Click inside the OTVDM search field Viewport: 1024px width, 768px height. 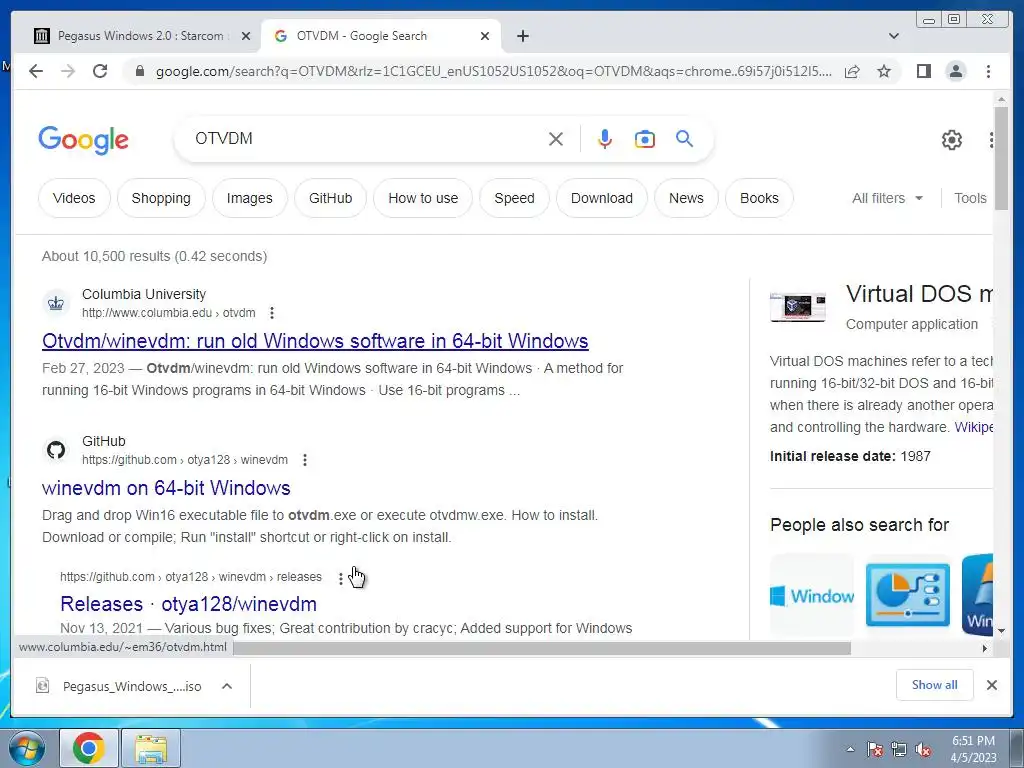pyautogui.click(x=366, y=139)
